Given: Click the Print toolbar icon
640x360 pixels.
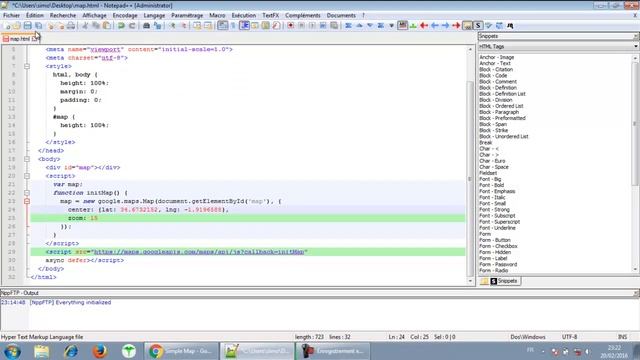Looking at the screenshot, I should [x=71, y=26].
